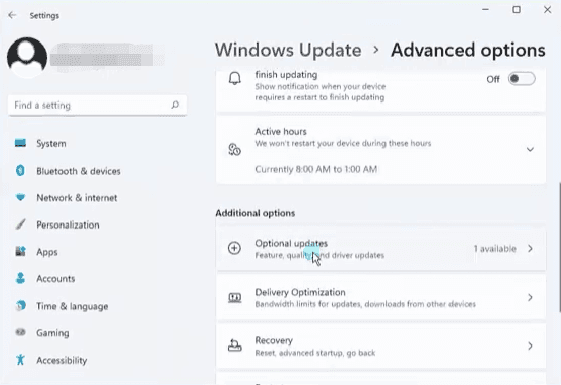Click the Active hours heading

(x=281, y=131)
